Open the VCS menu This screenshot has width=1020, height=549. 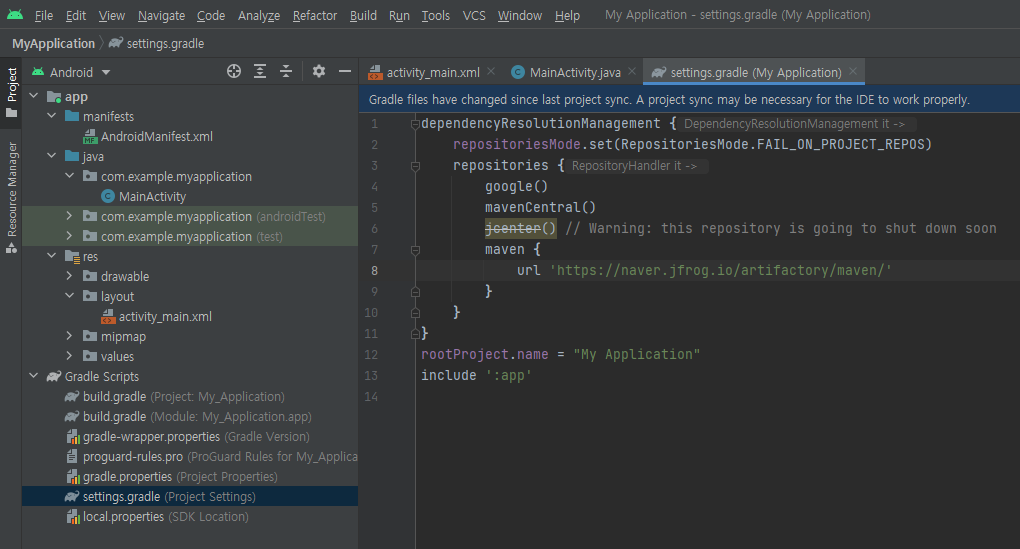[474, 15]
